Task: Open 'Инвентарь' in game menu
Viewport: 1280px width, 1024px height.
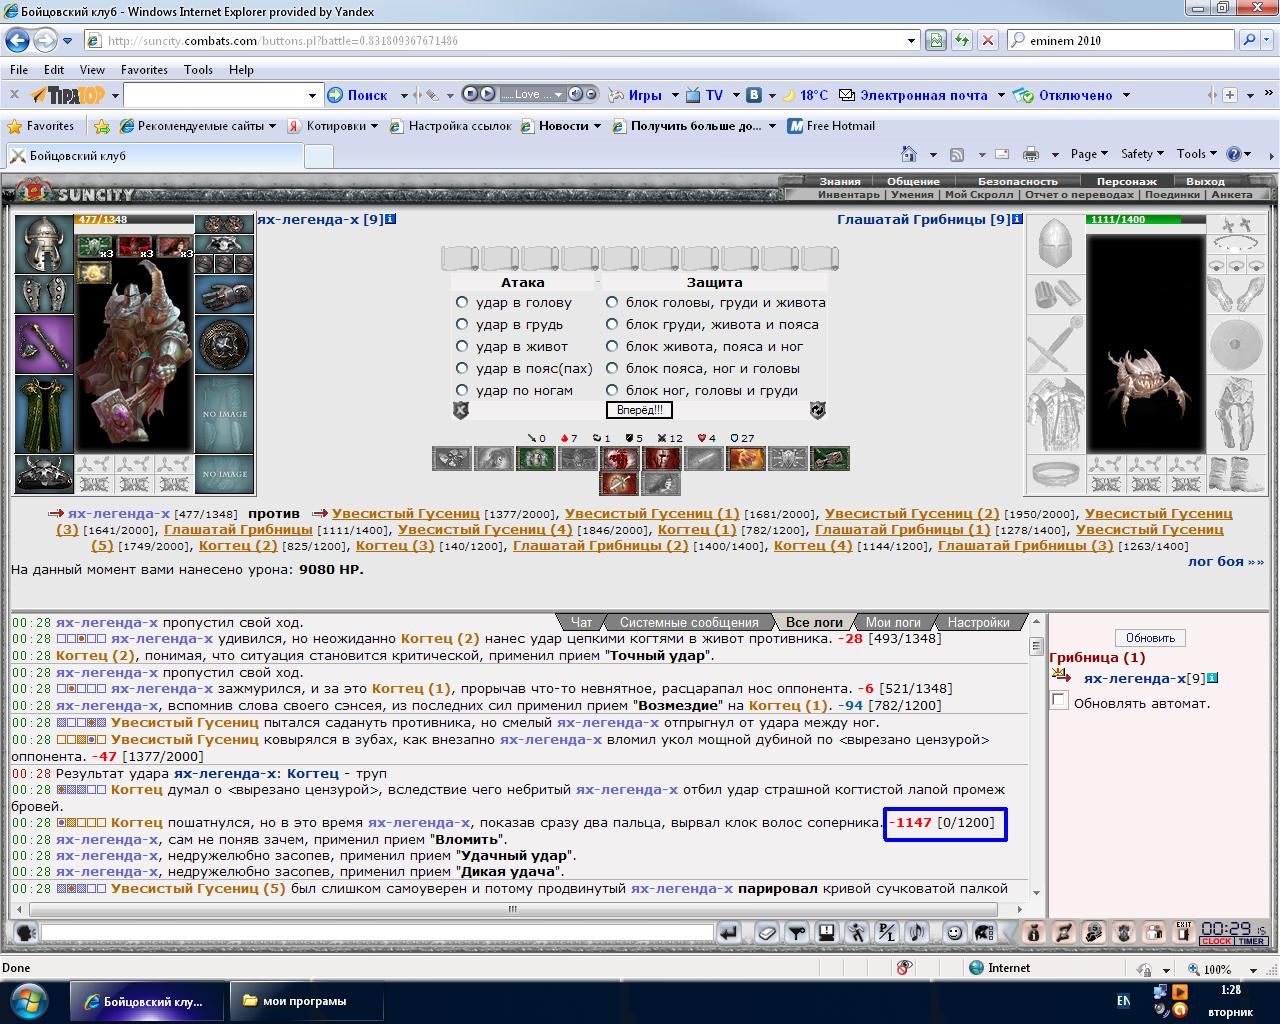Action: tap(849, 195)
